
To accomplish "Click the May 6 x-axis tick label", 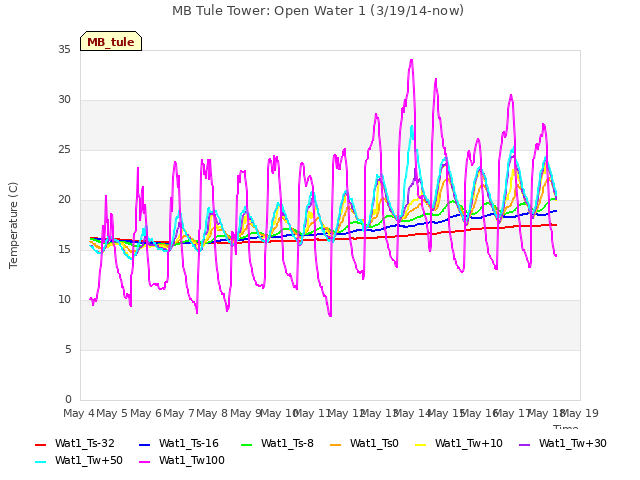I will (x=145, y=413).
